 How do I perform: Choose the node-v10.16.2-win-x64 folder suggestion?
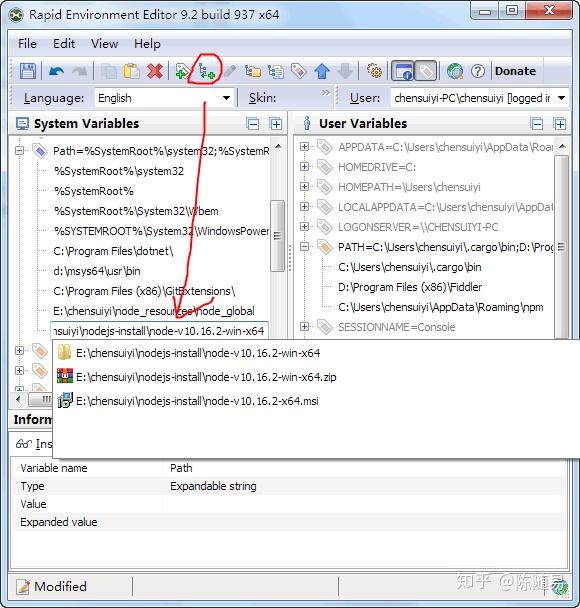click(198, 353)
